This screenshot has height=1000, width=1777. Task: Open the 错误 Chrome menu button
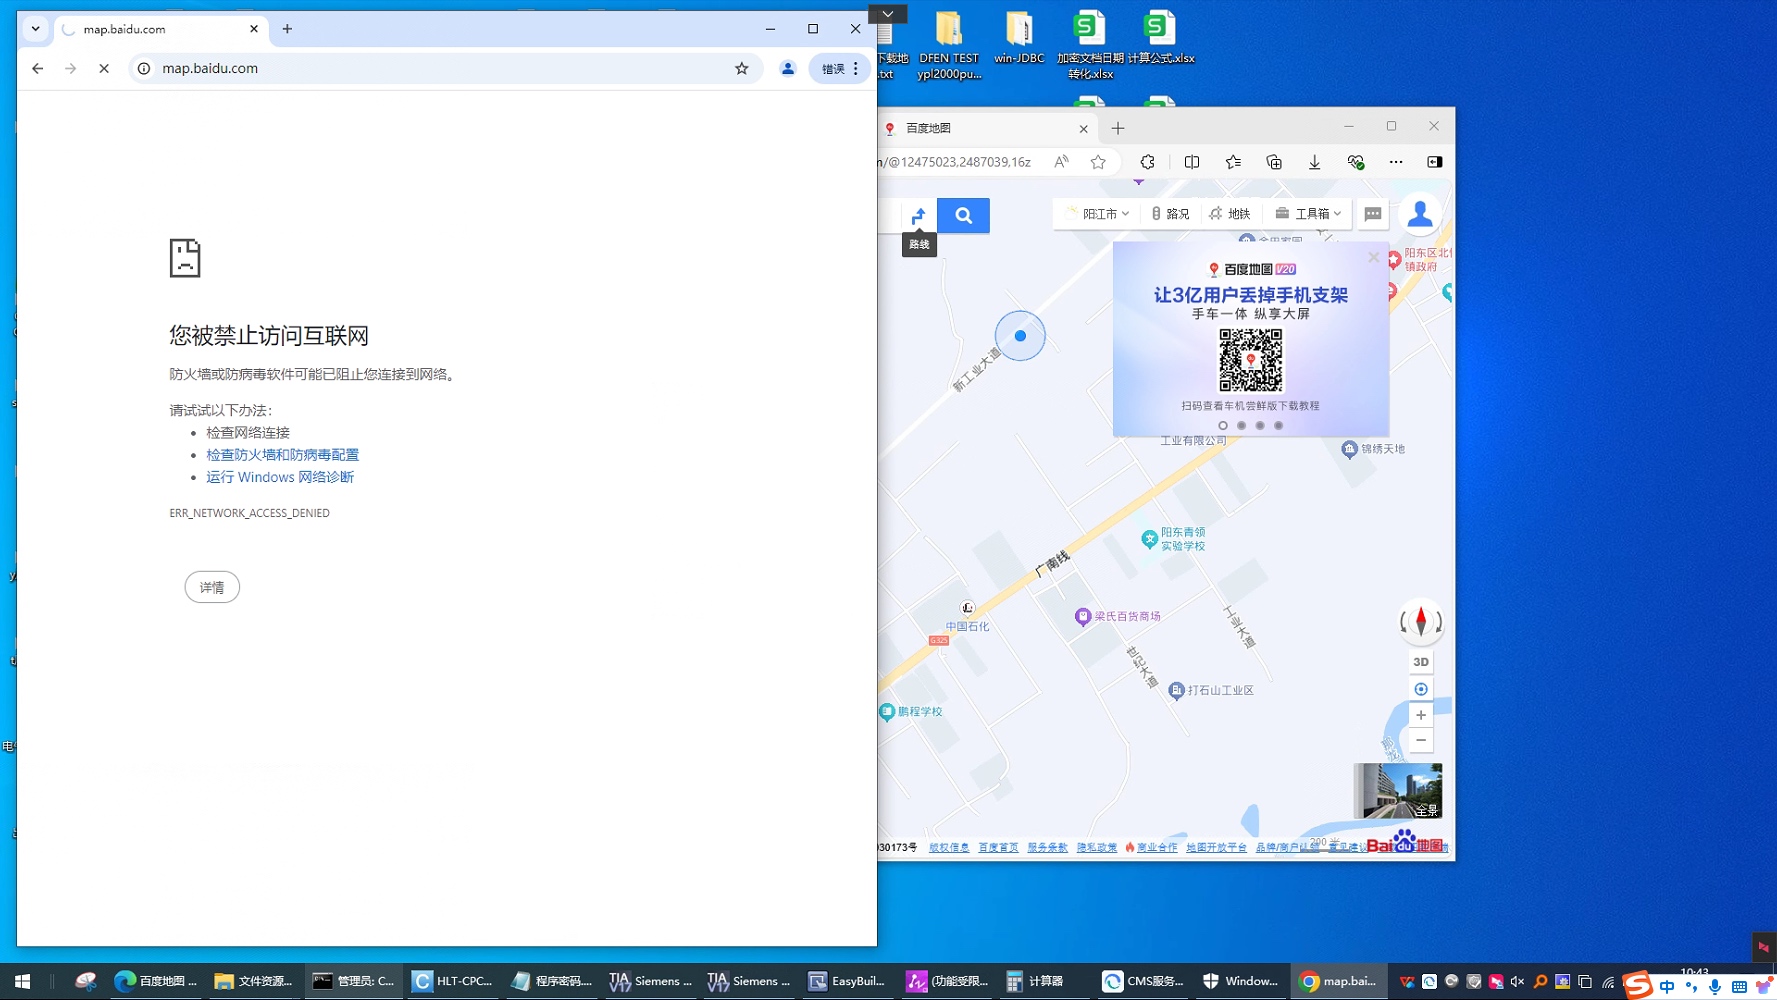coord(840,68)
